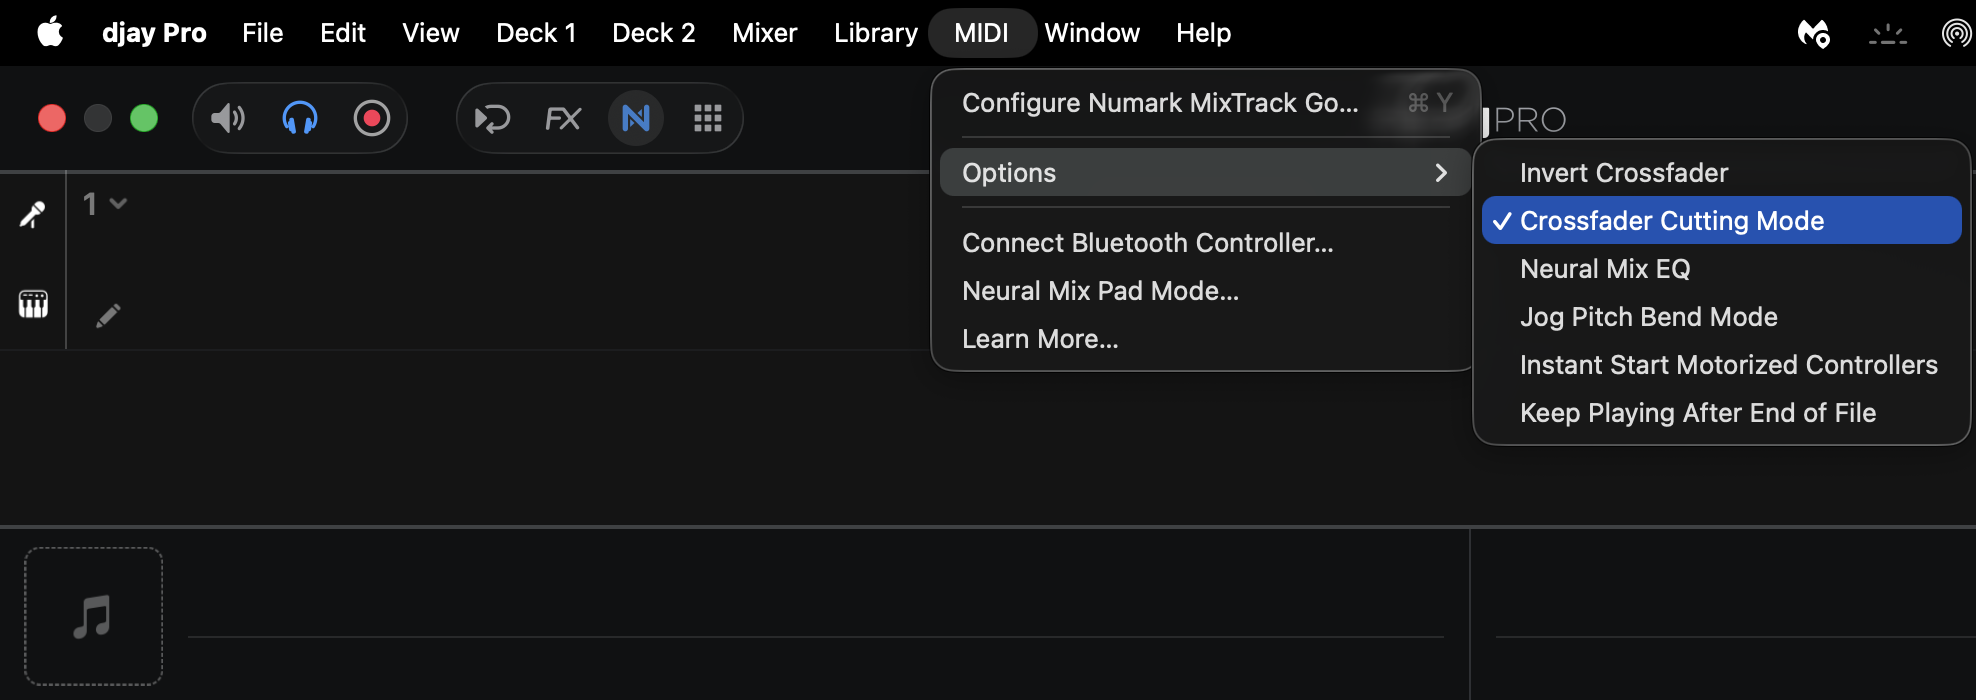This screenshot has width=1976, height=700.
Task: Toggle headphone pre-cueing icon
Action: [300, 118]
